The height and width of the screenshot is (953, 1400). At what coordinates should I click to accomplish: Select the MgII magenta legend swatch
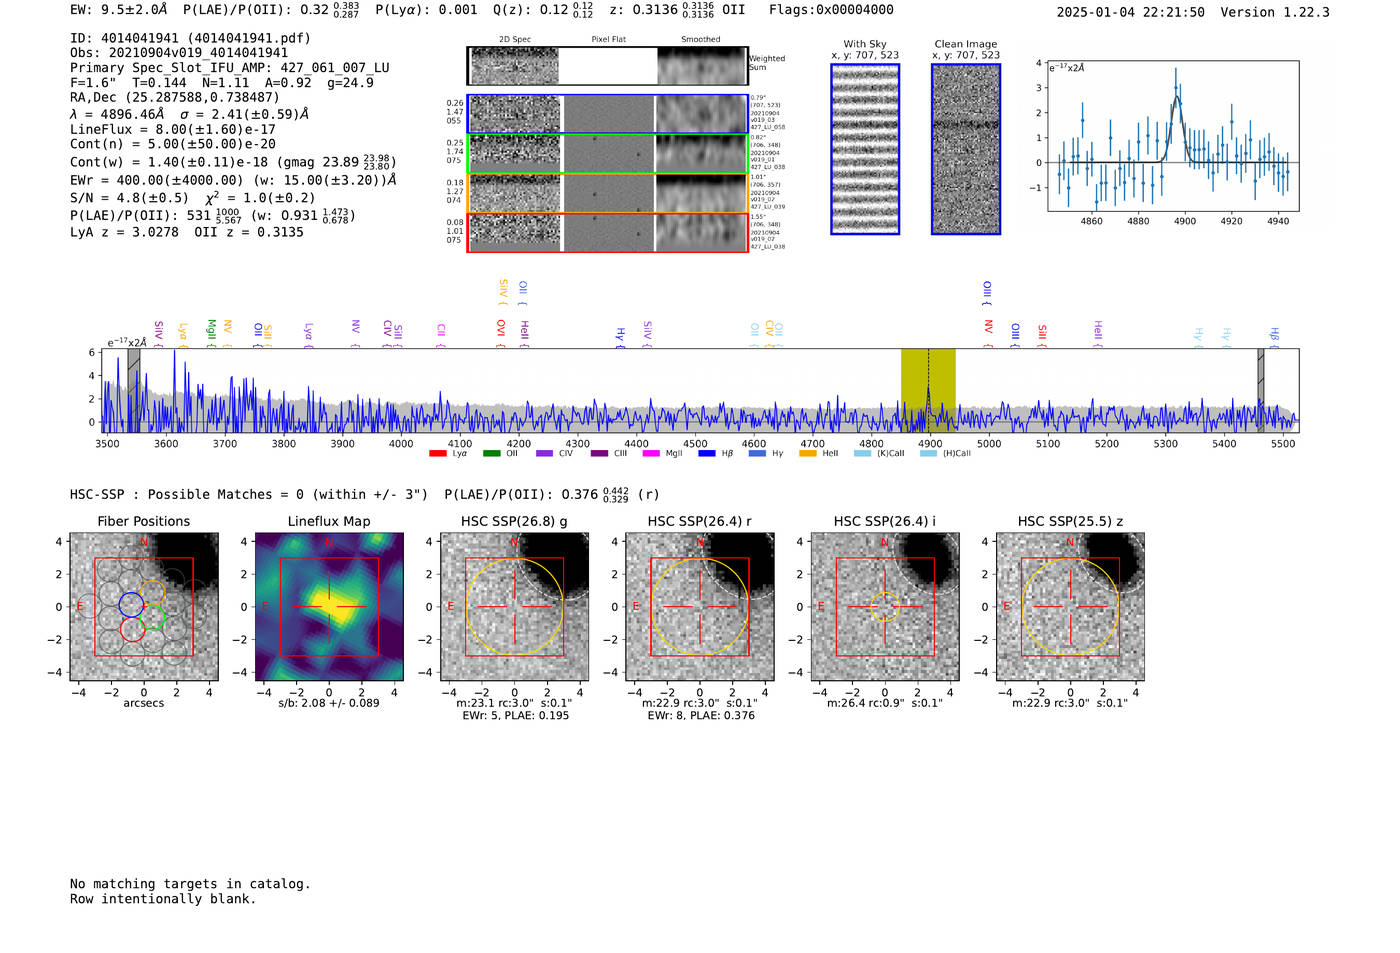pyautogui.click(x=651, y=453)
